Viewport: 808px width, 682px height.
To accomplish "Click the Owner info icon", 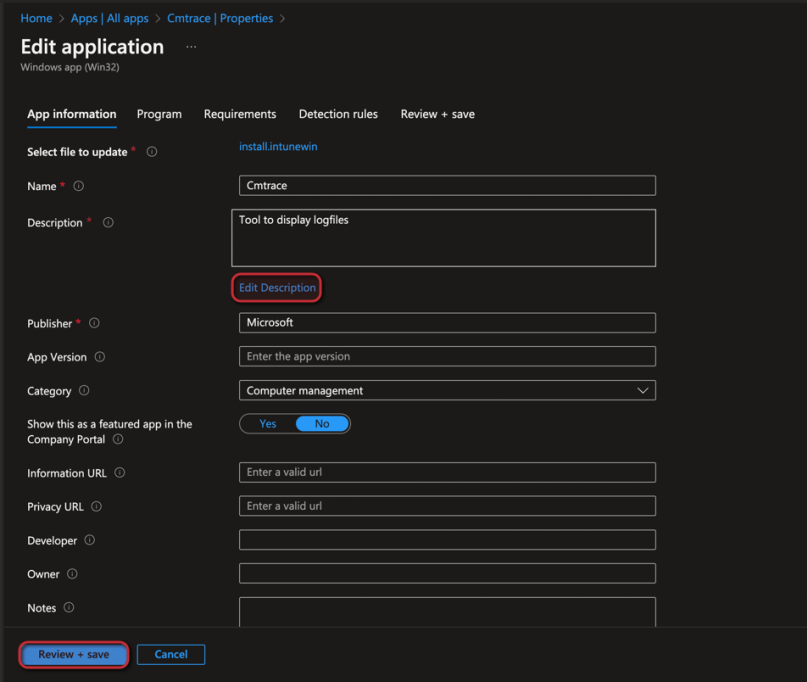I will [74, 574].
